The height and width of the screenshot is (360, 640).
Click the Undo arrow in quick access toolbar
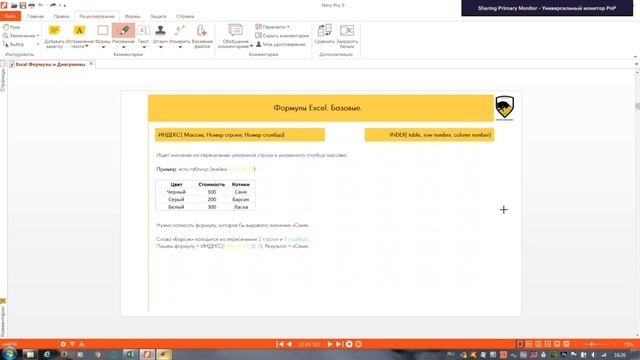40,5
